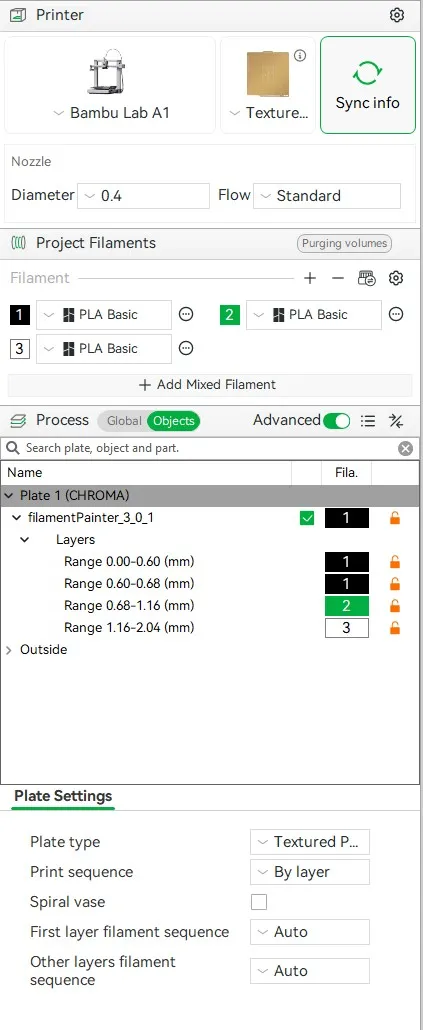Switch to the Global process tab
The width and height of the screenshot is (423, 1030).
point(123,421)
